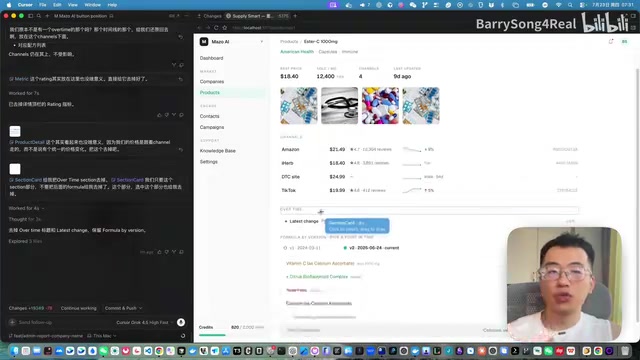Select the Amazon channel row

pyautogui.click(x=429, y=149)
